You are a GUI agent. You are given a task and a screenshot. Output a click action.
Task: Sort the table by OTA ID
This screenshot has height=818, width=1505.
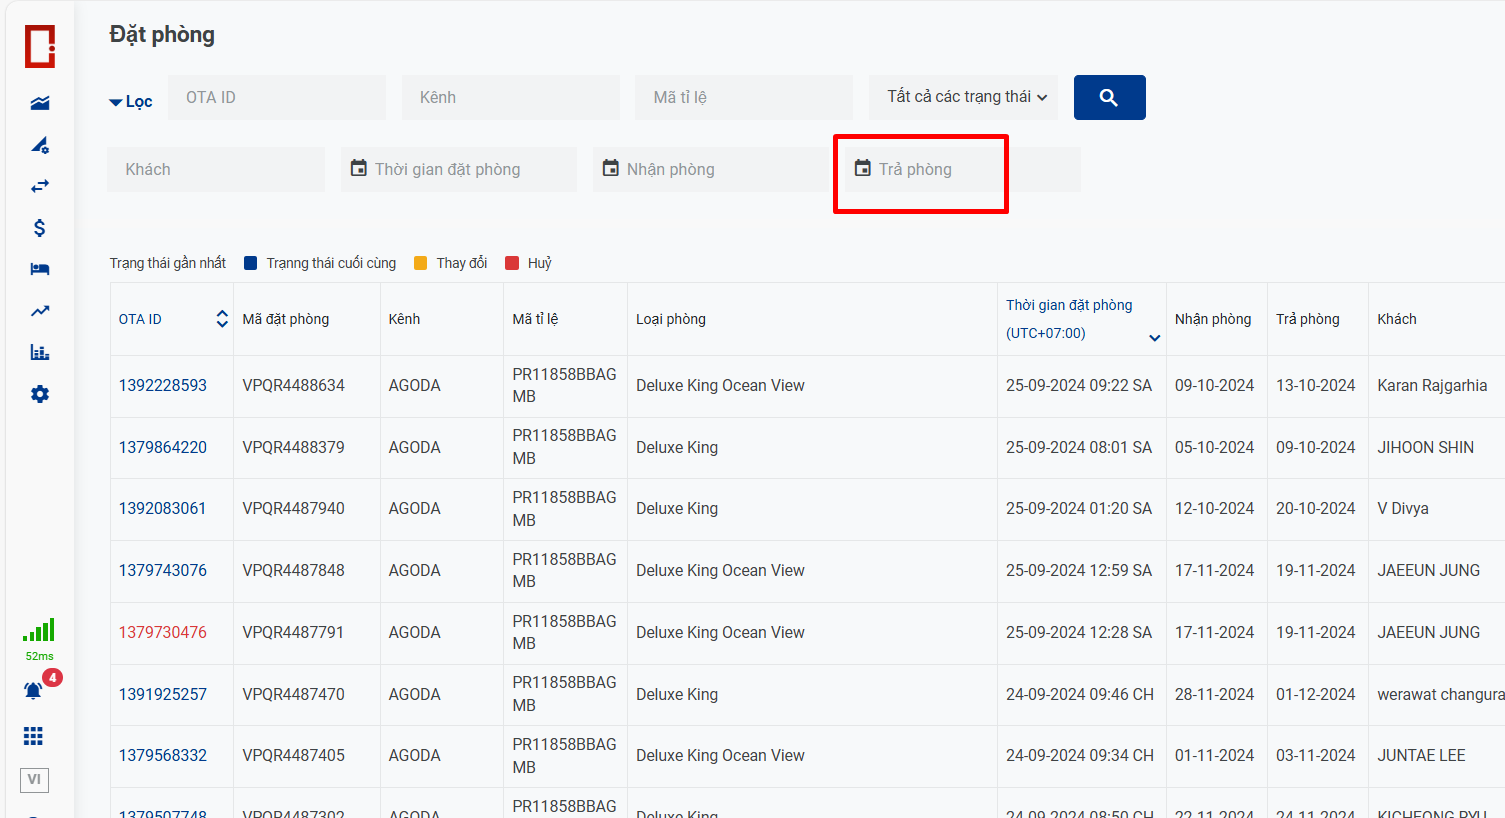[x=221, y=319]
